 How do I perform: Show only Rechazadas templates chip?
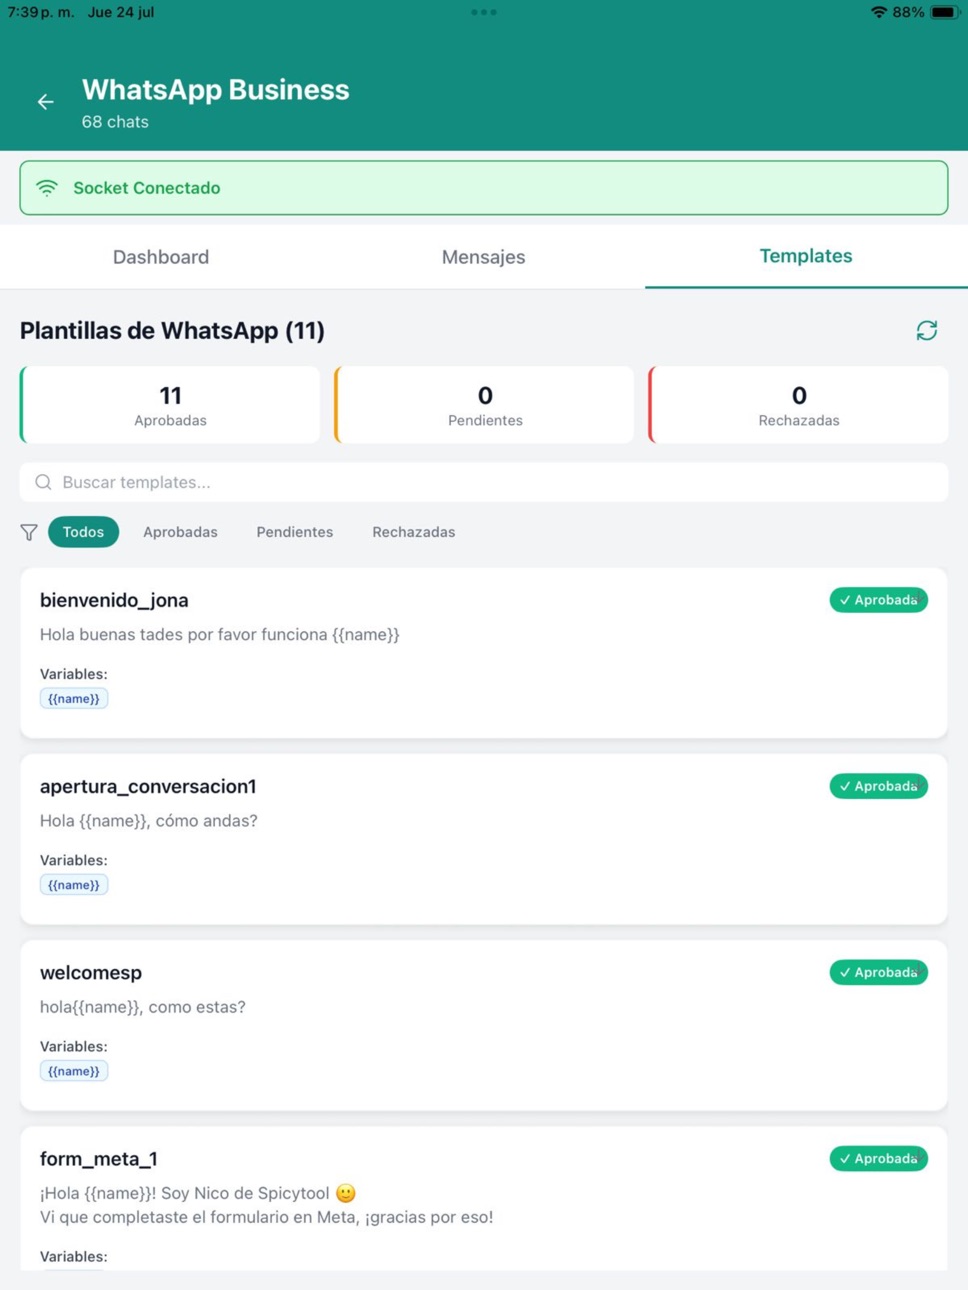tap(414, 532)
